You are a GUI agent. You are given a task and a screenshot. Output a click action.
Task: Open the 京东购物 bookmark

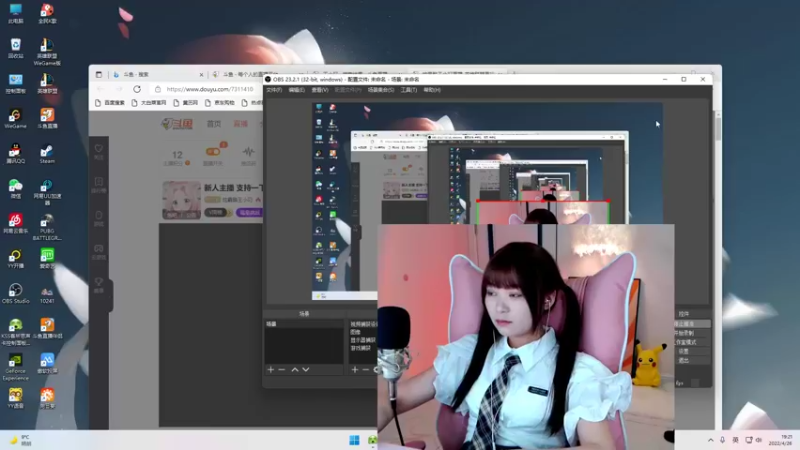(x=220, y=103)
